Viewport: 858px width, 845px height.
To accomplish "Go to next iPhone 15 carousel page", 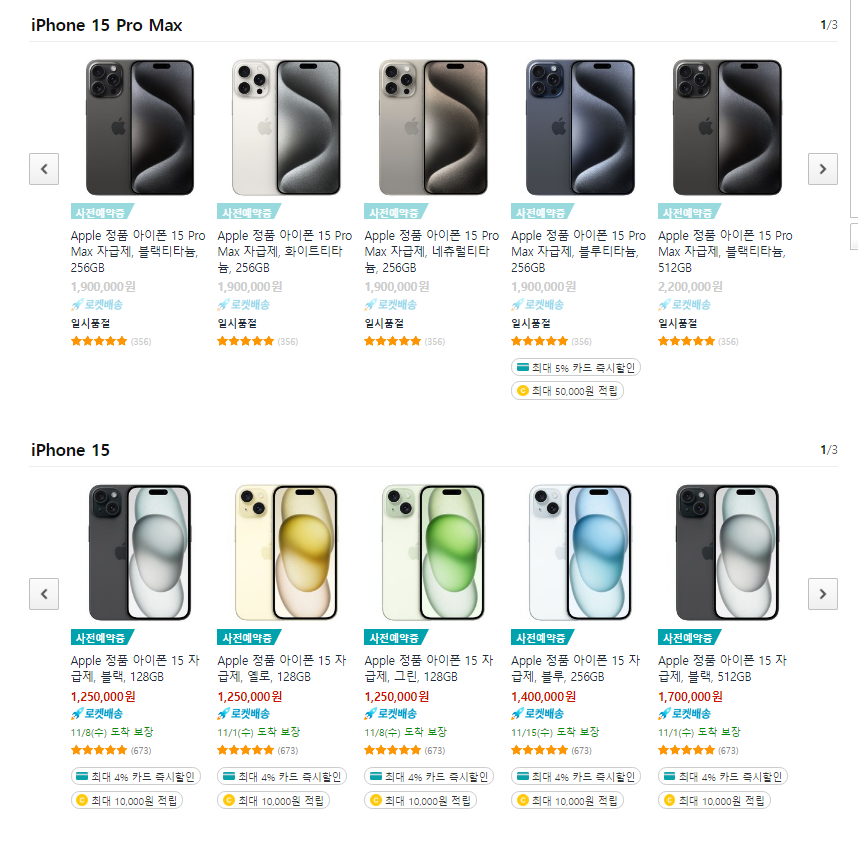I will click(822, 594).
